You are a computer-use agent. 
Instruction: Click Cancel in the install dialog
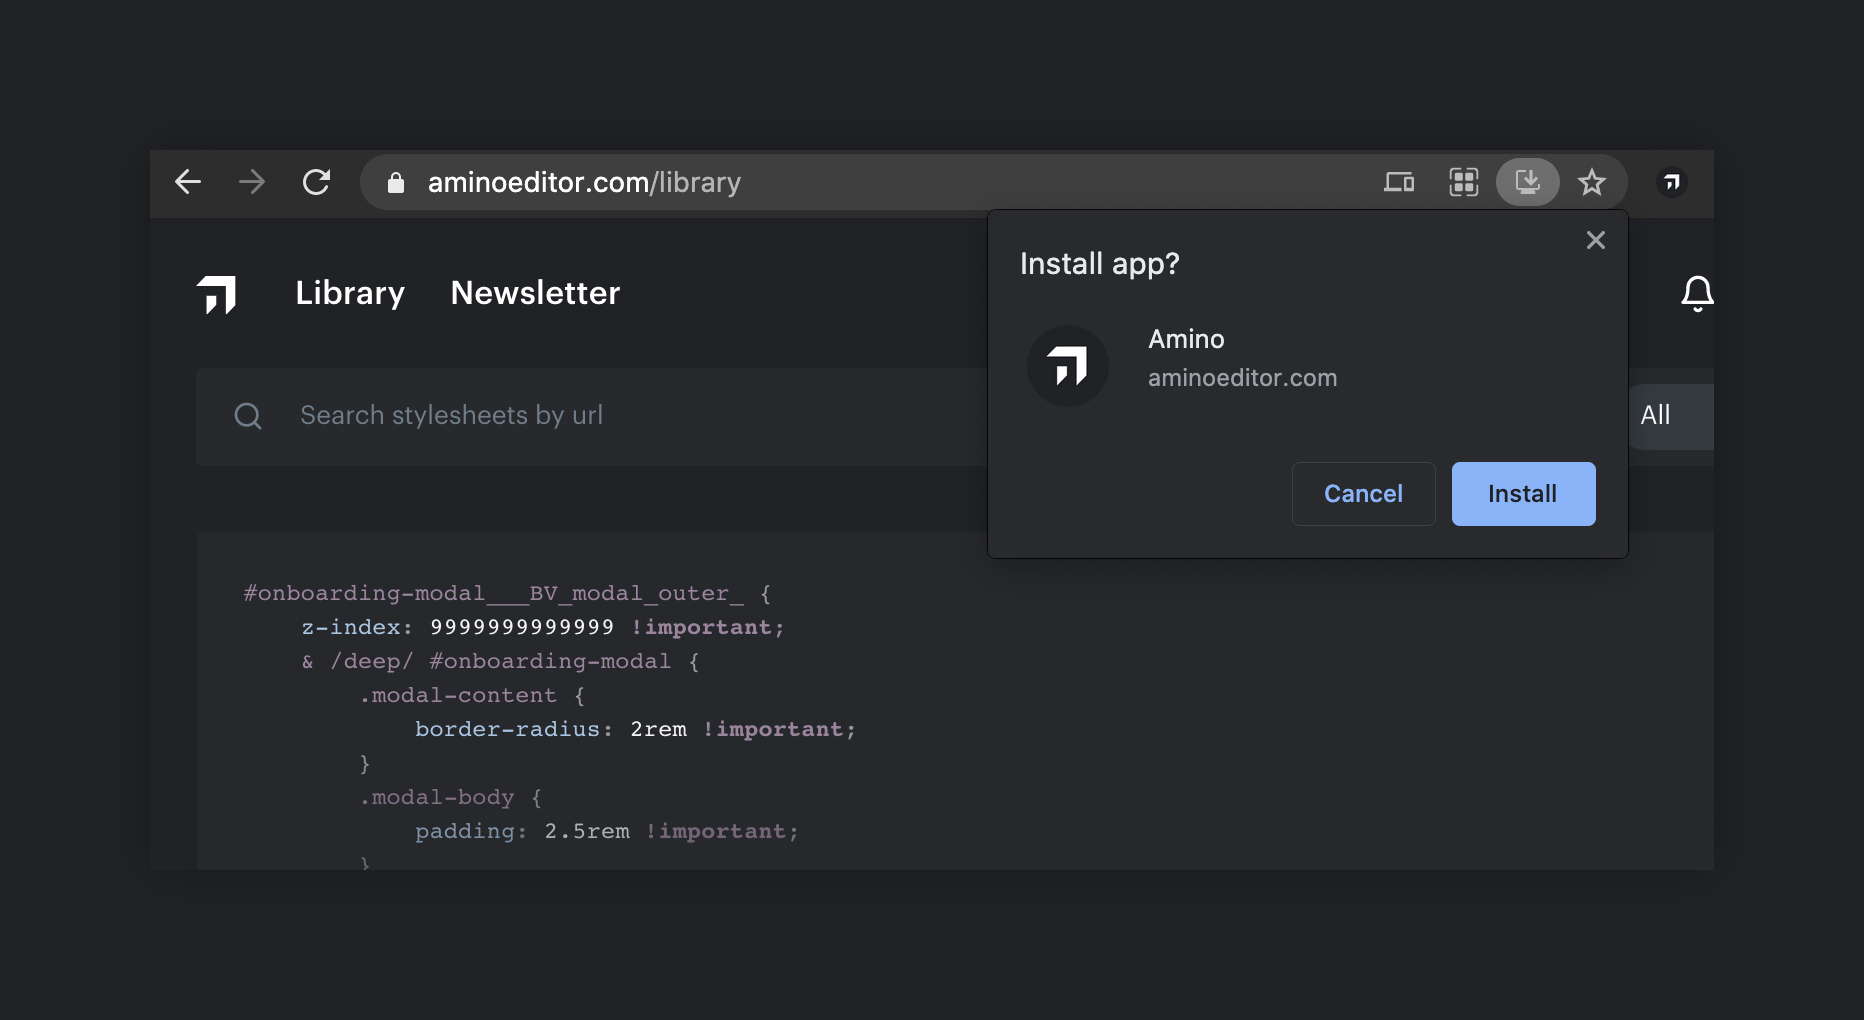point(1363,494)
